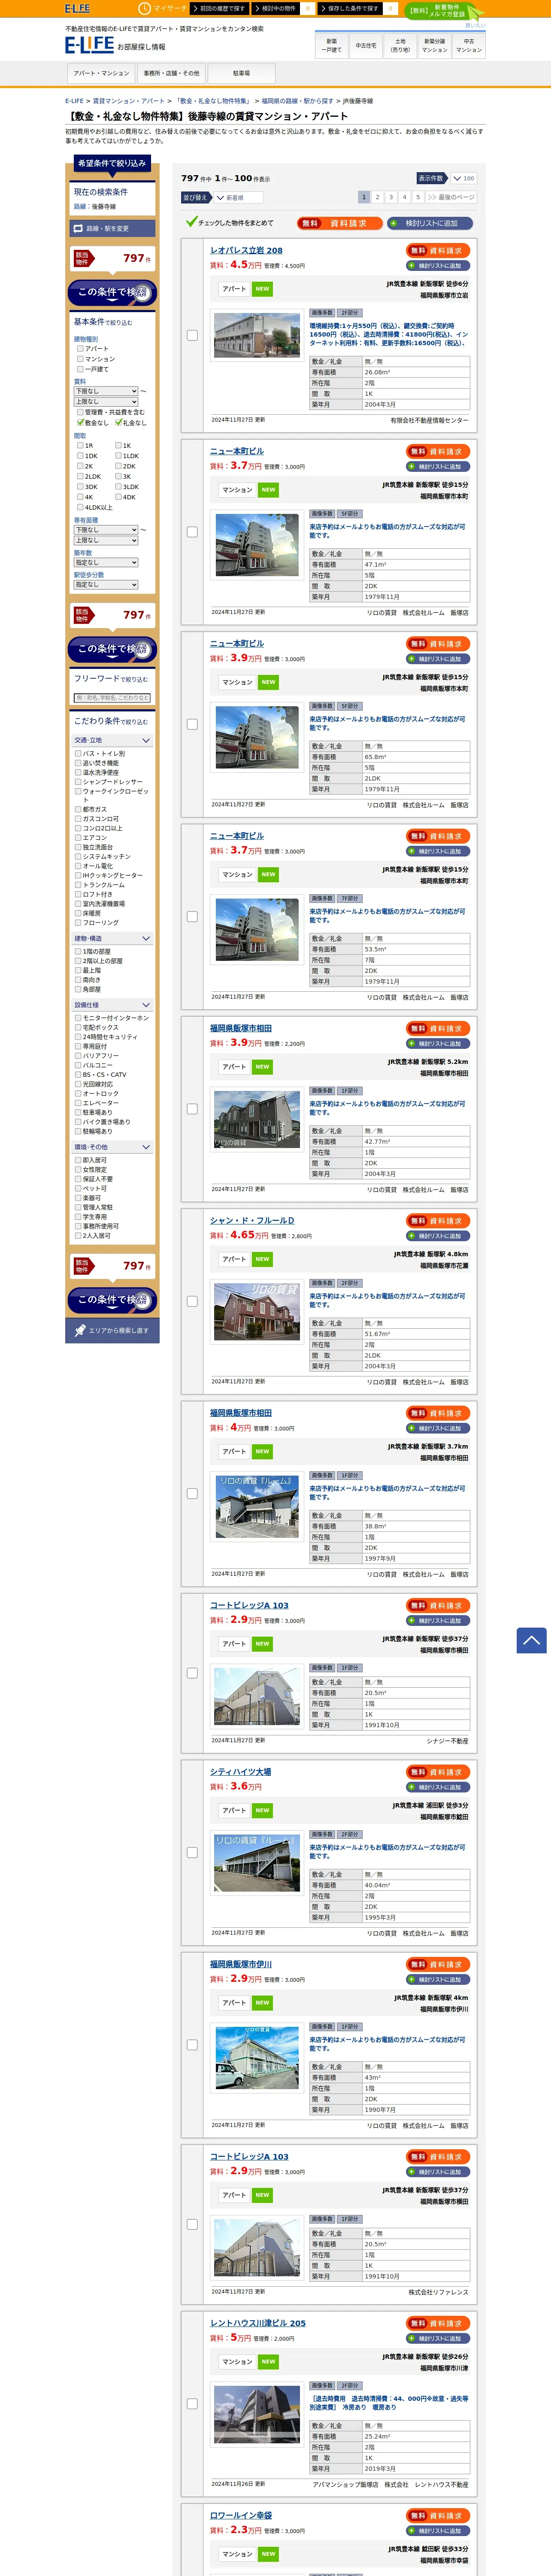Open 専有面積 下限なし dropdown
The image size is (551, 2576).
[106, 530]
